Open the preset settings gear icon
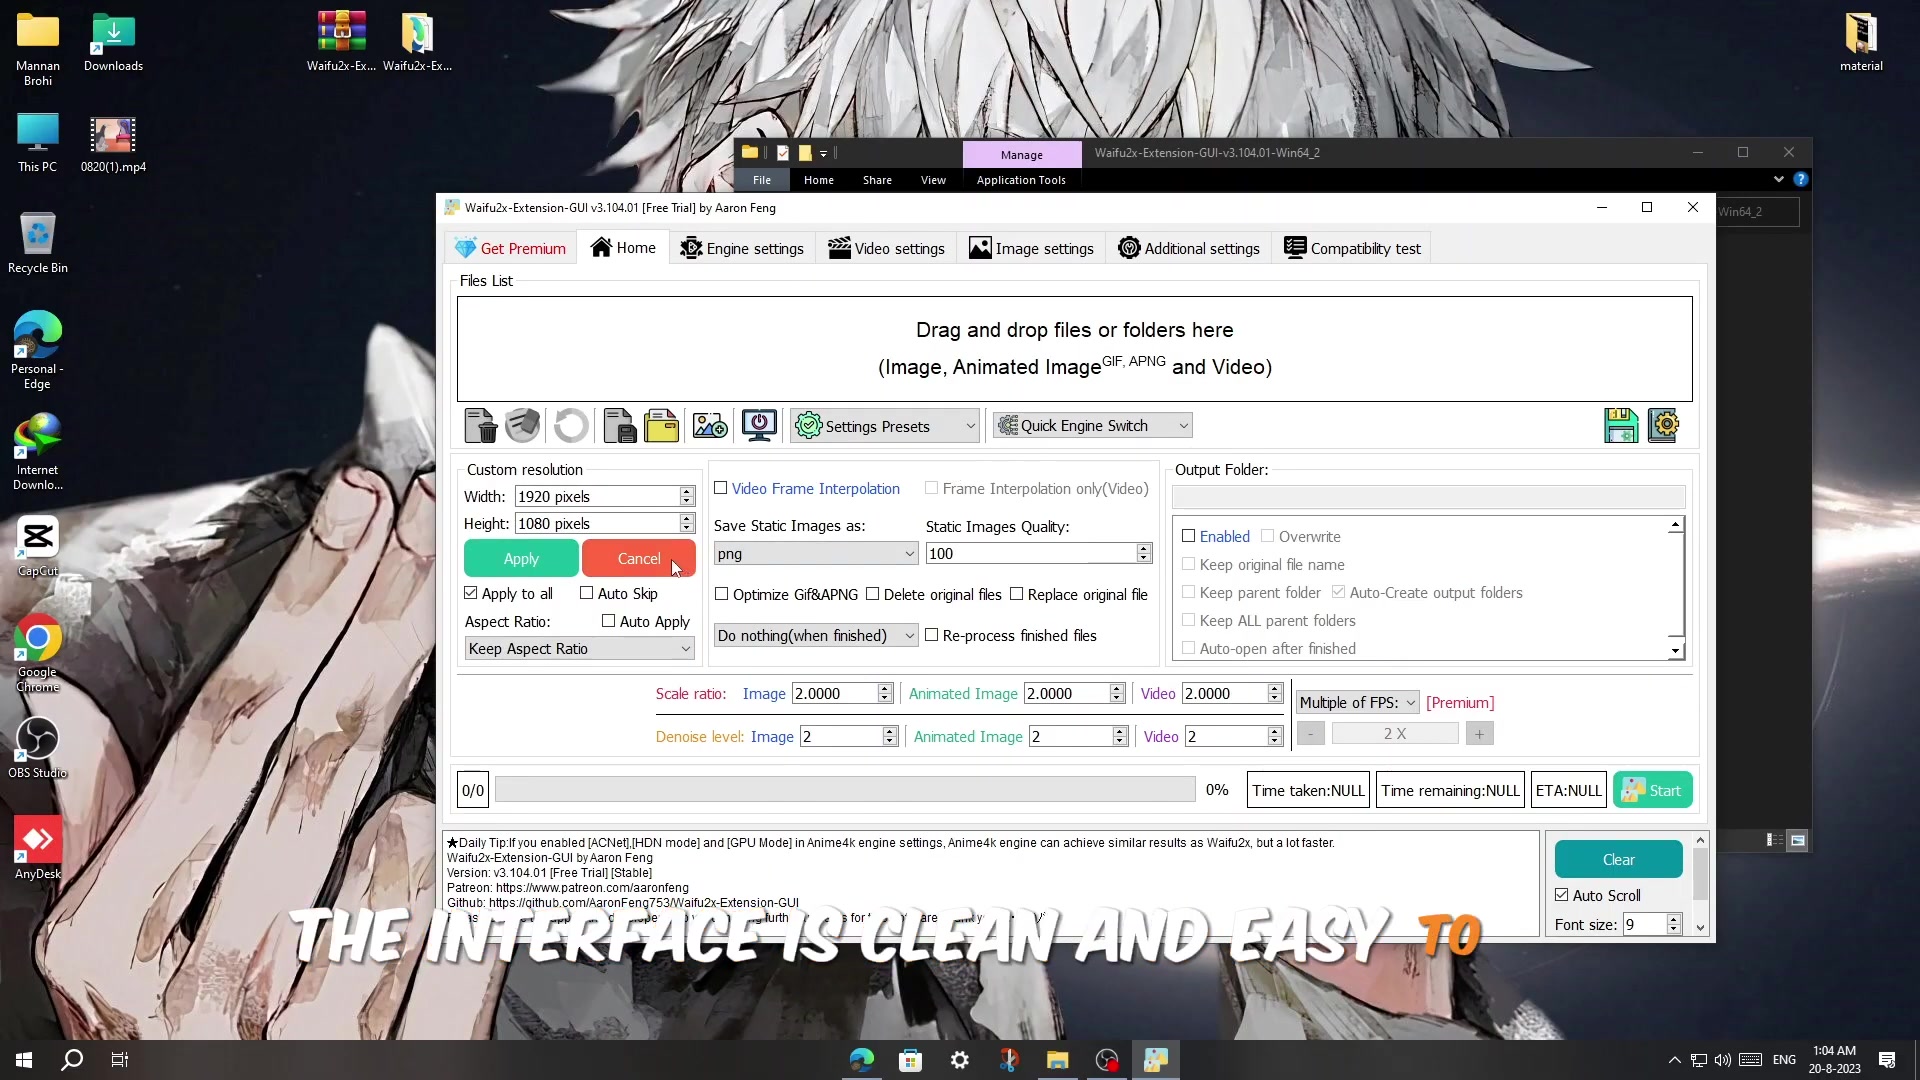This screenshot has width=1920, height=1080. coord(1663,425)
